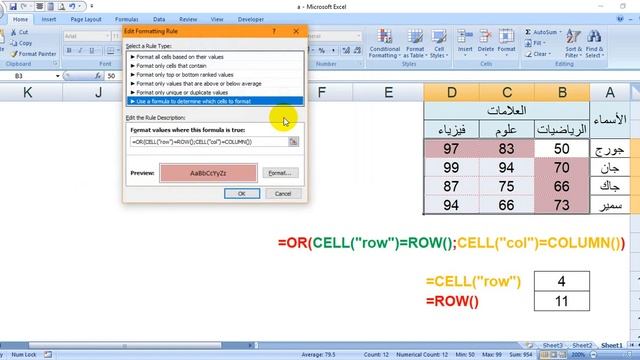
Task: Open the Name Box dropdown arrow
Action: [58, 76]
